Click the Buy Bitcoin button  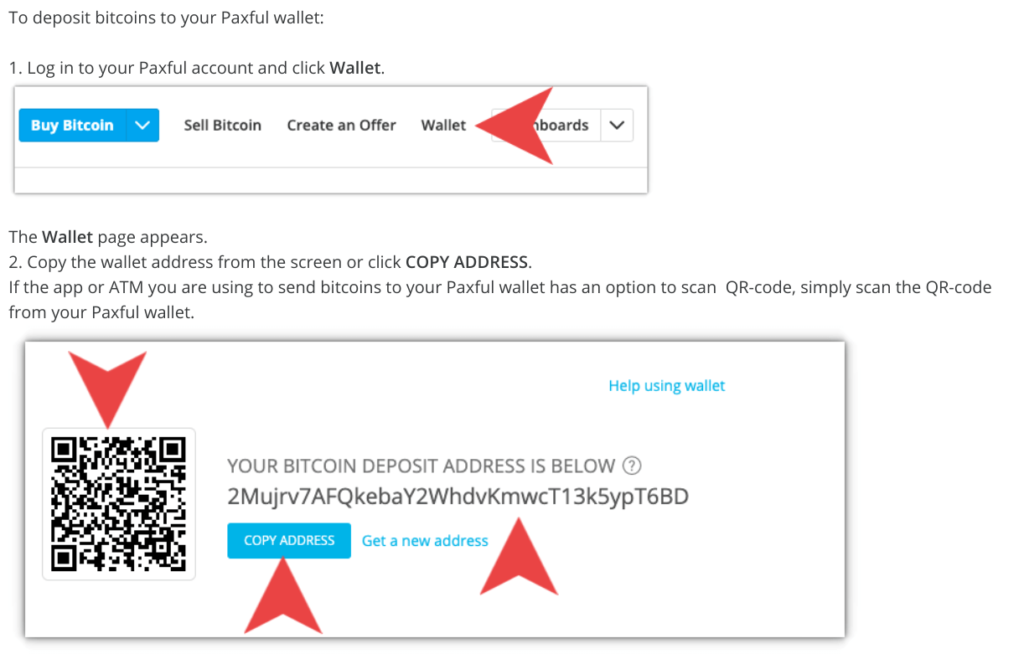click(72, 125)
